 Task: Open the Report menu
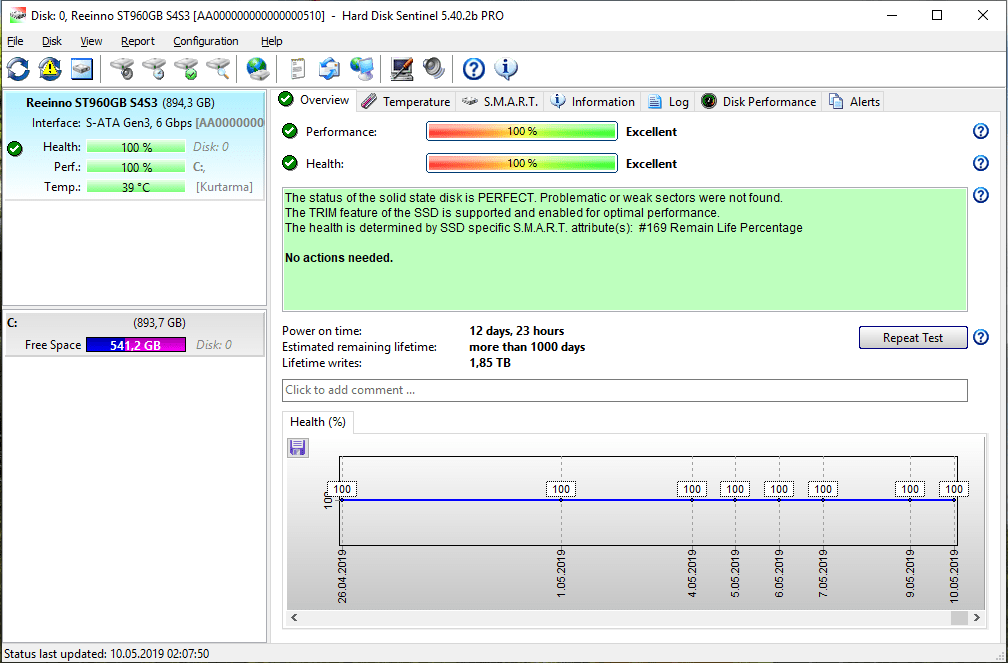(138, 41)
